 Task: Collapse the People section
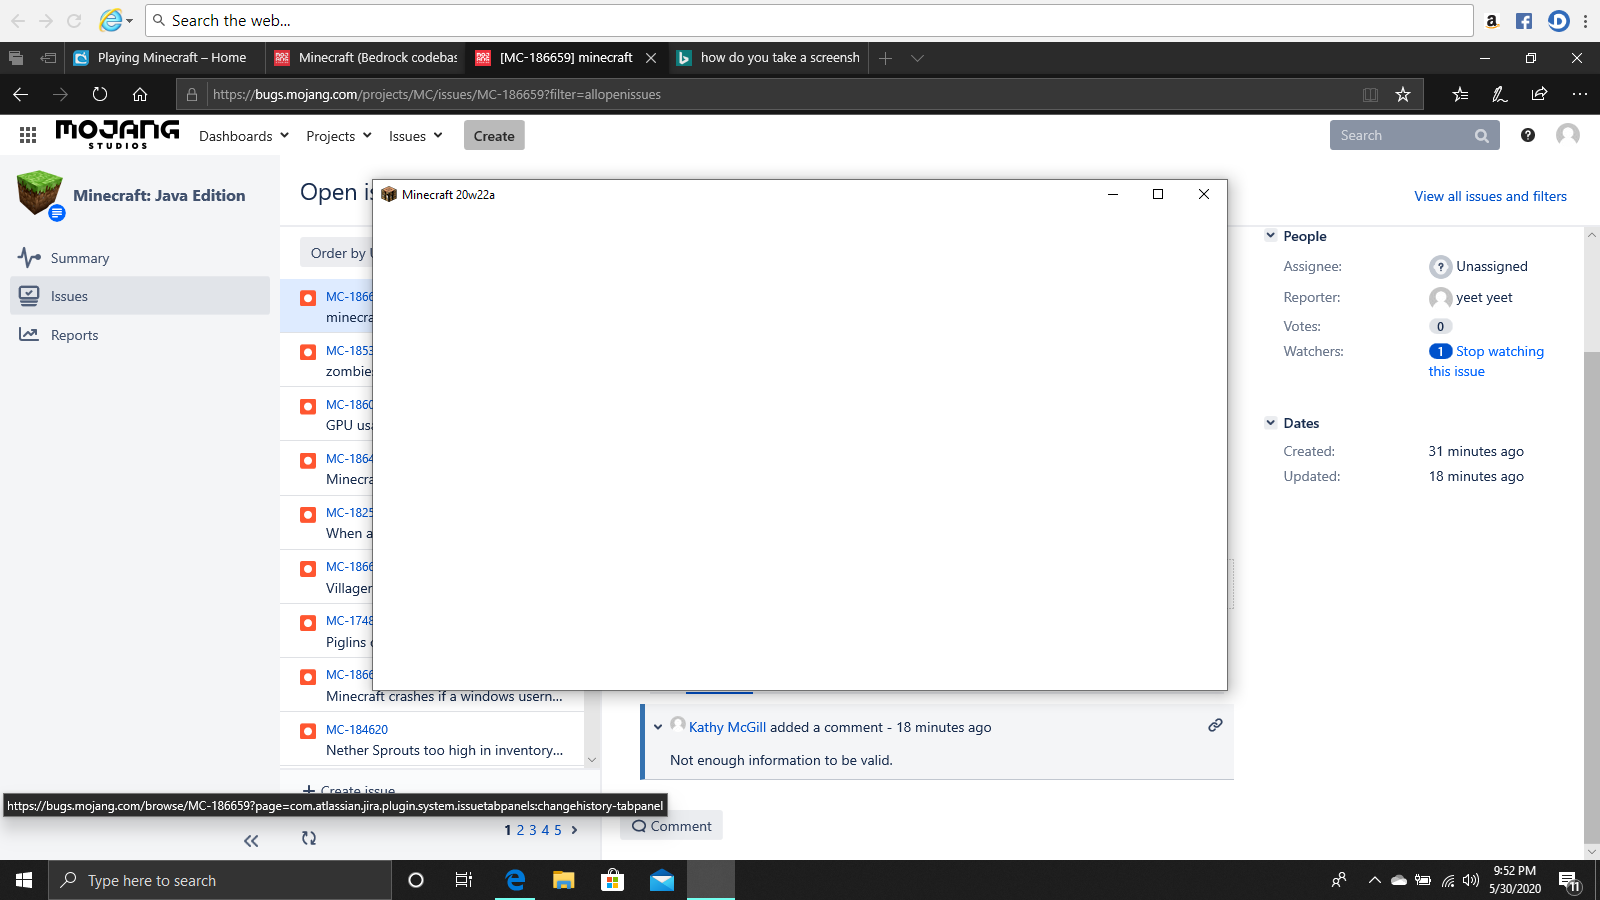(x=1271, y=236)
